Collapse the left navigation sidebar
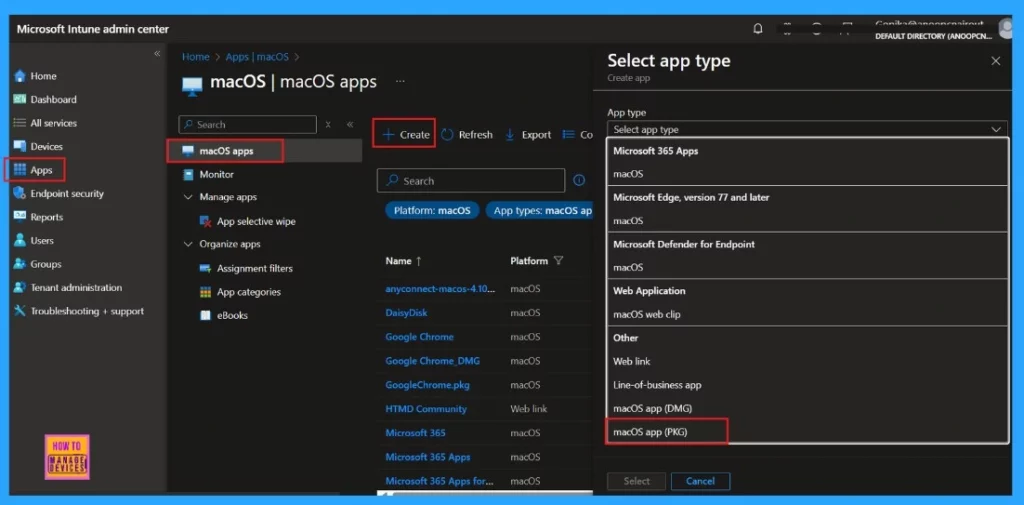The width and height of the screenshot is (1024, 505). [x=157, y=54]
